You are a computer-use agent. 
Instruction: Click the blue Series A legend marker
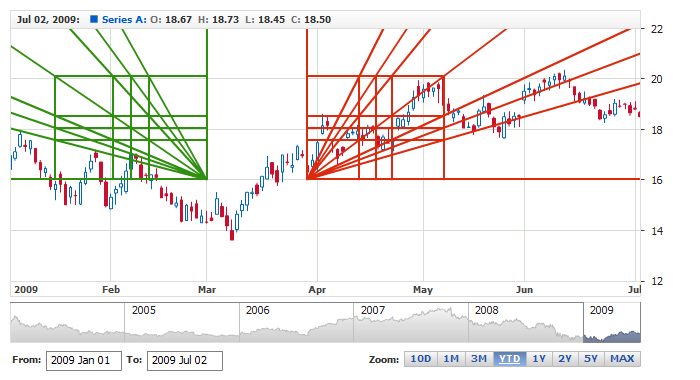click(94, 19)
